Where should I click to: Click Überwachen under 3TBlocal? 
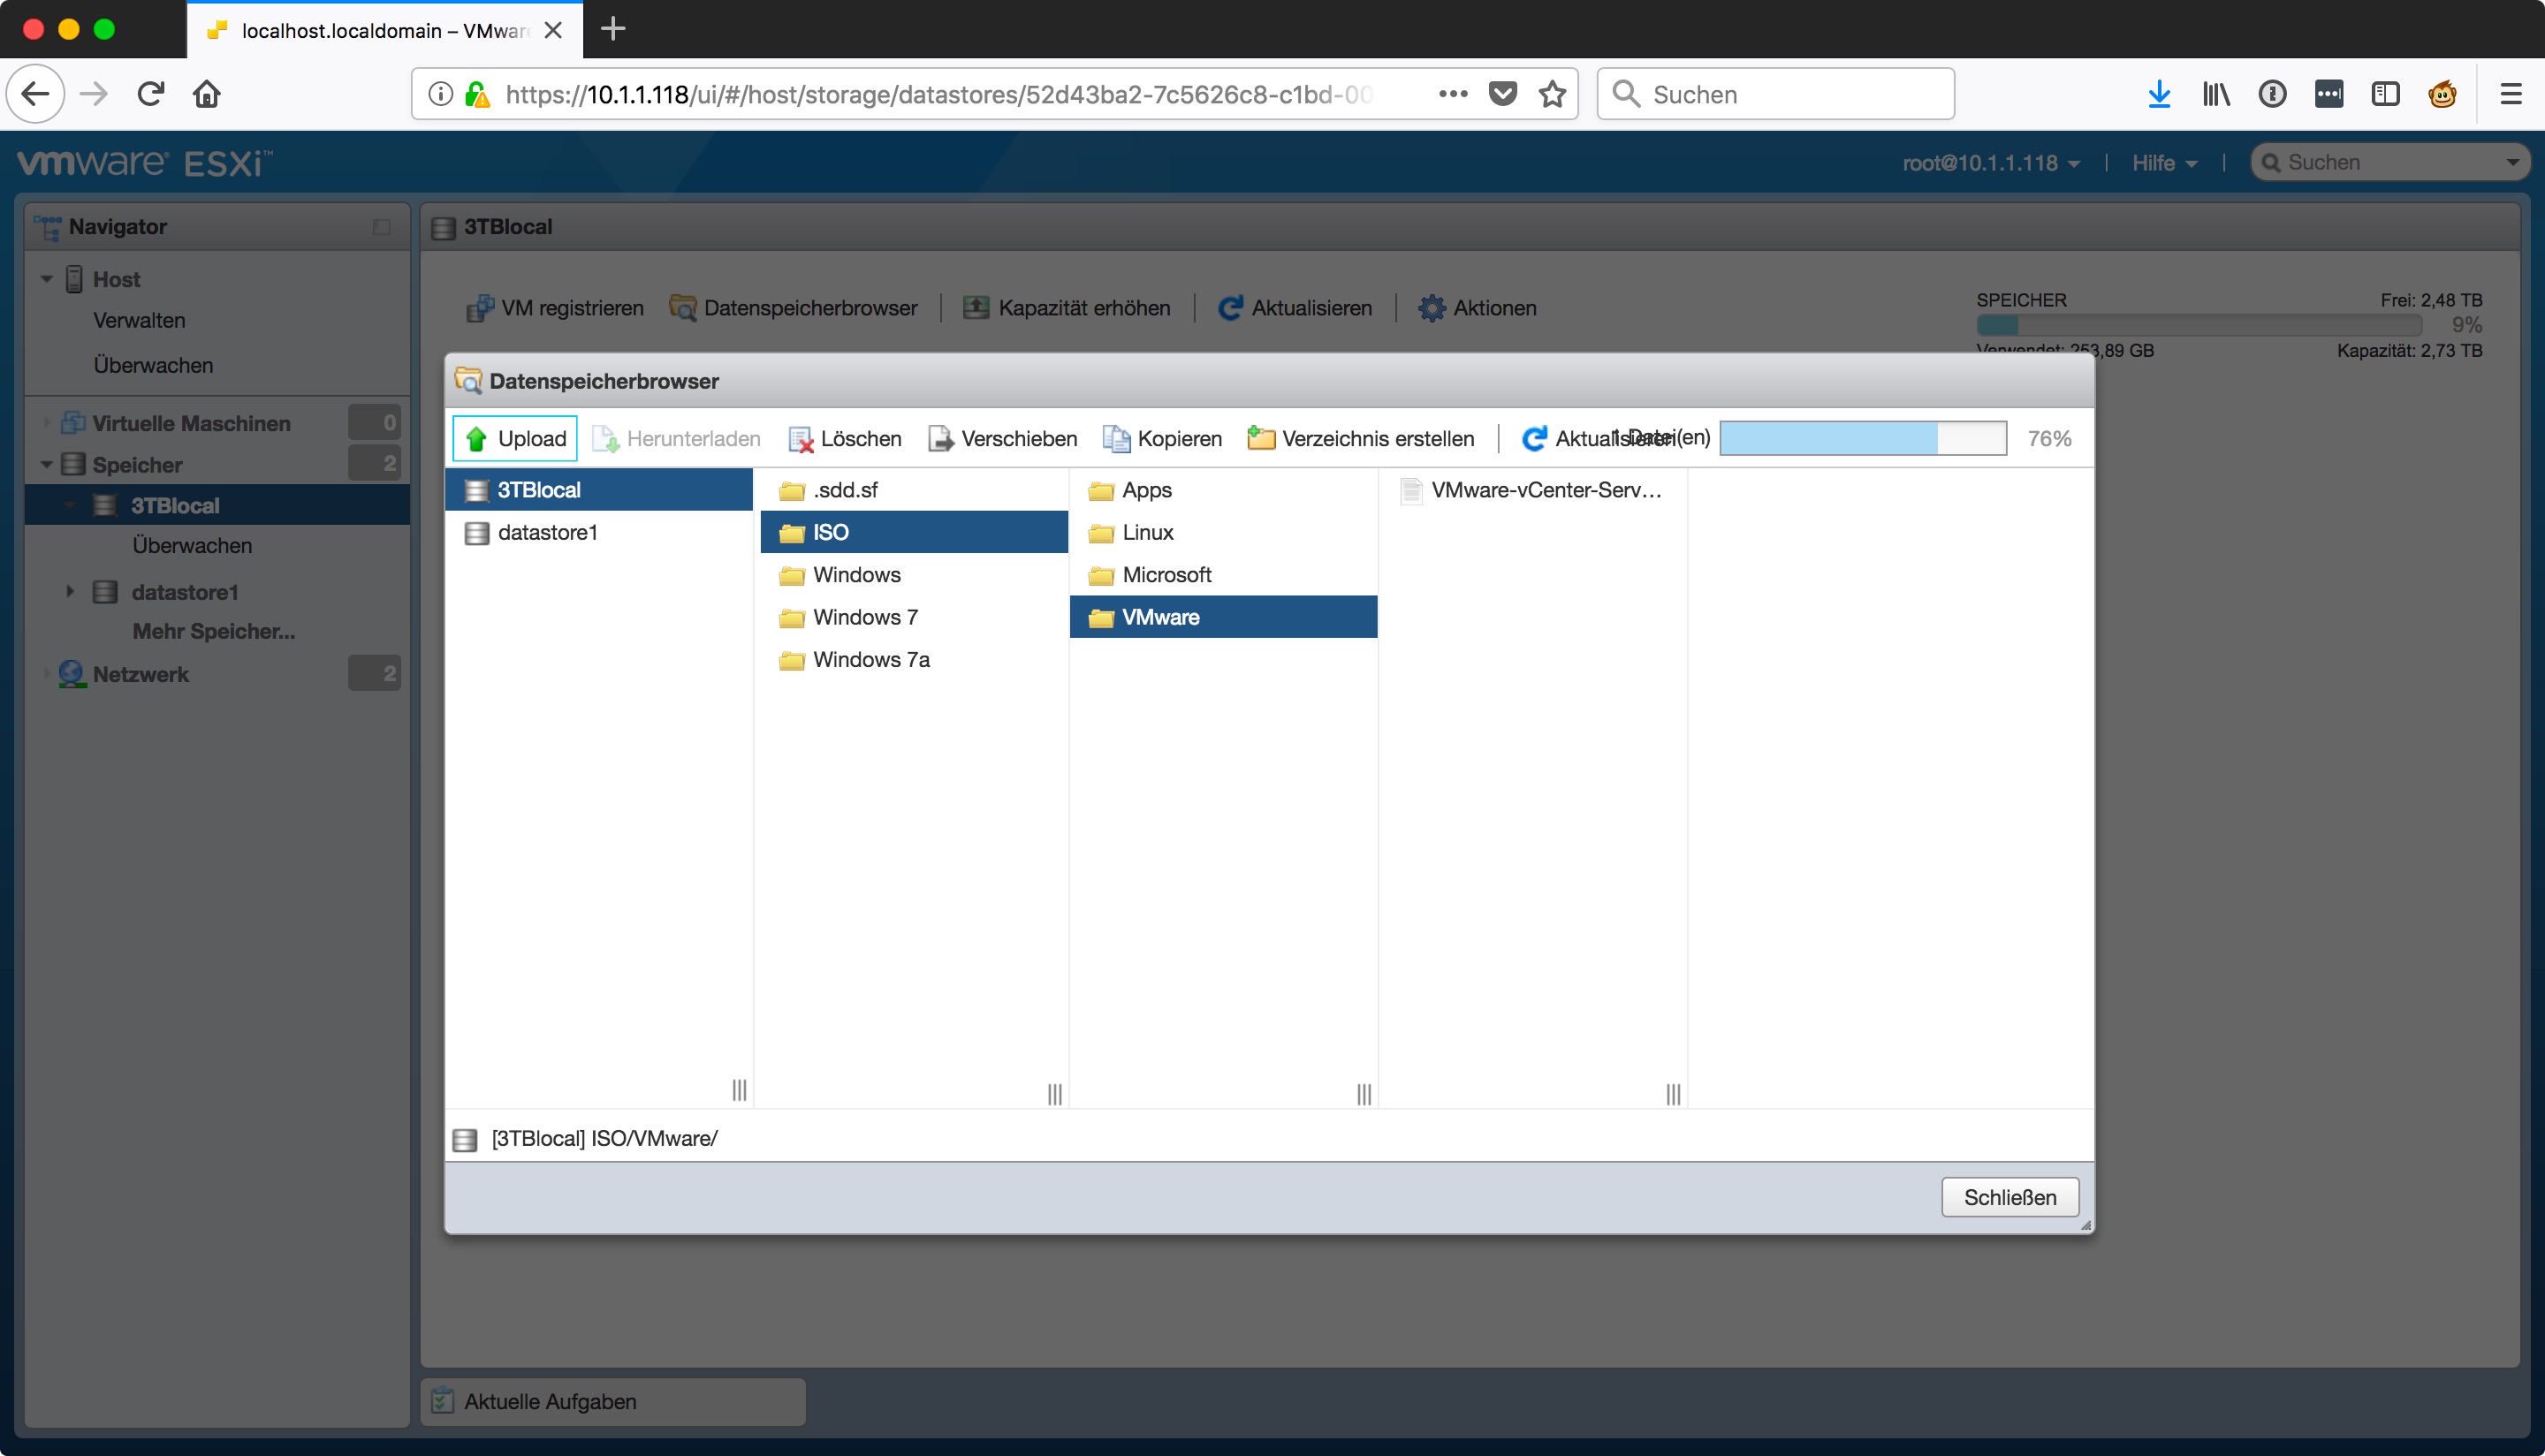click(192, 545)
